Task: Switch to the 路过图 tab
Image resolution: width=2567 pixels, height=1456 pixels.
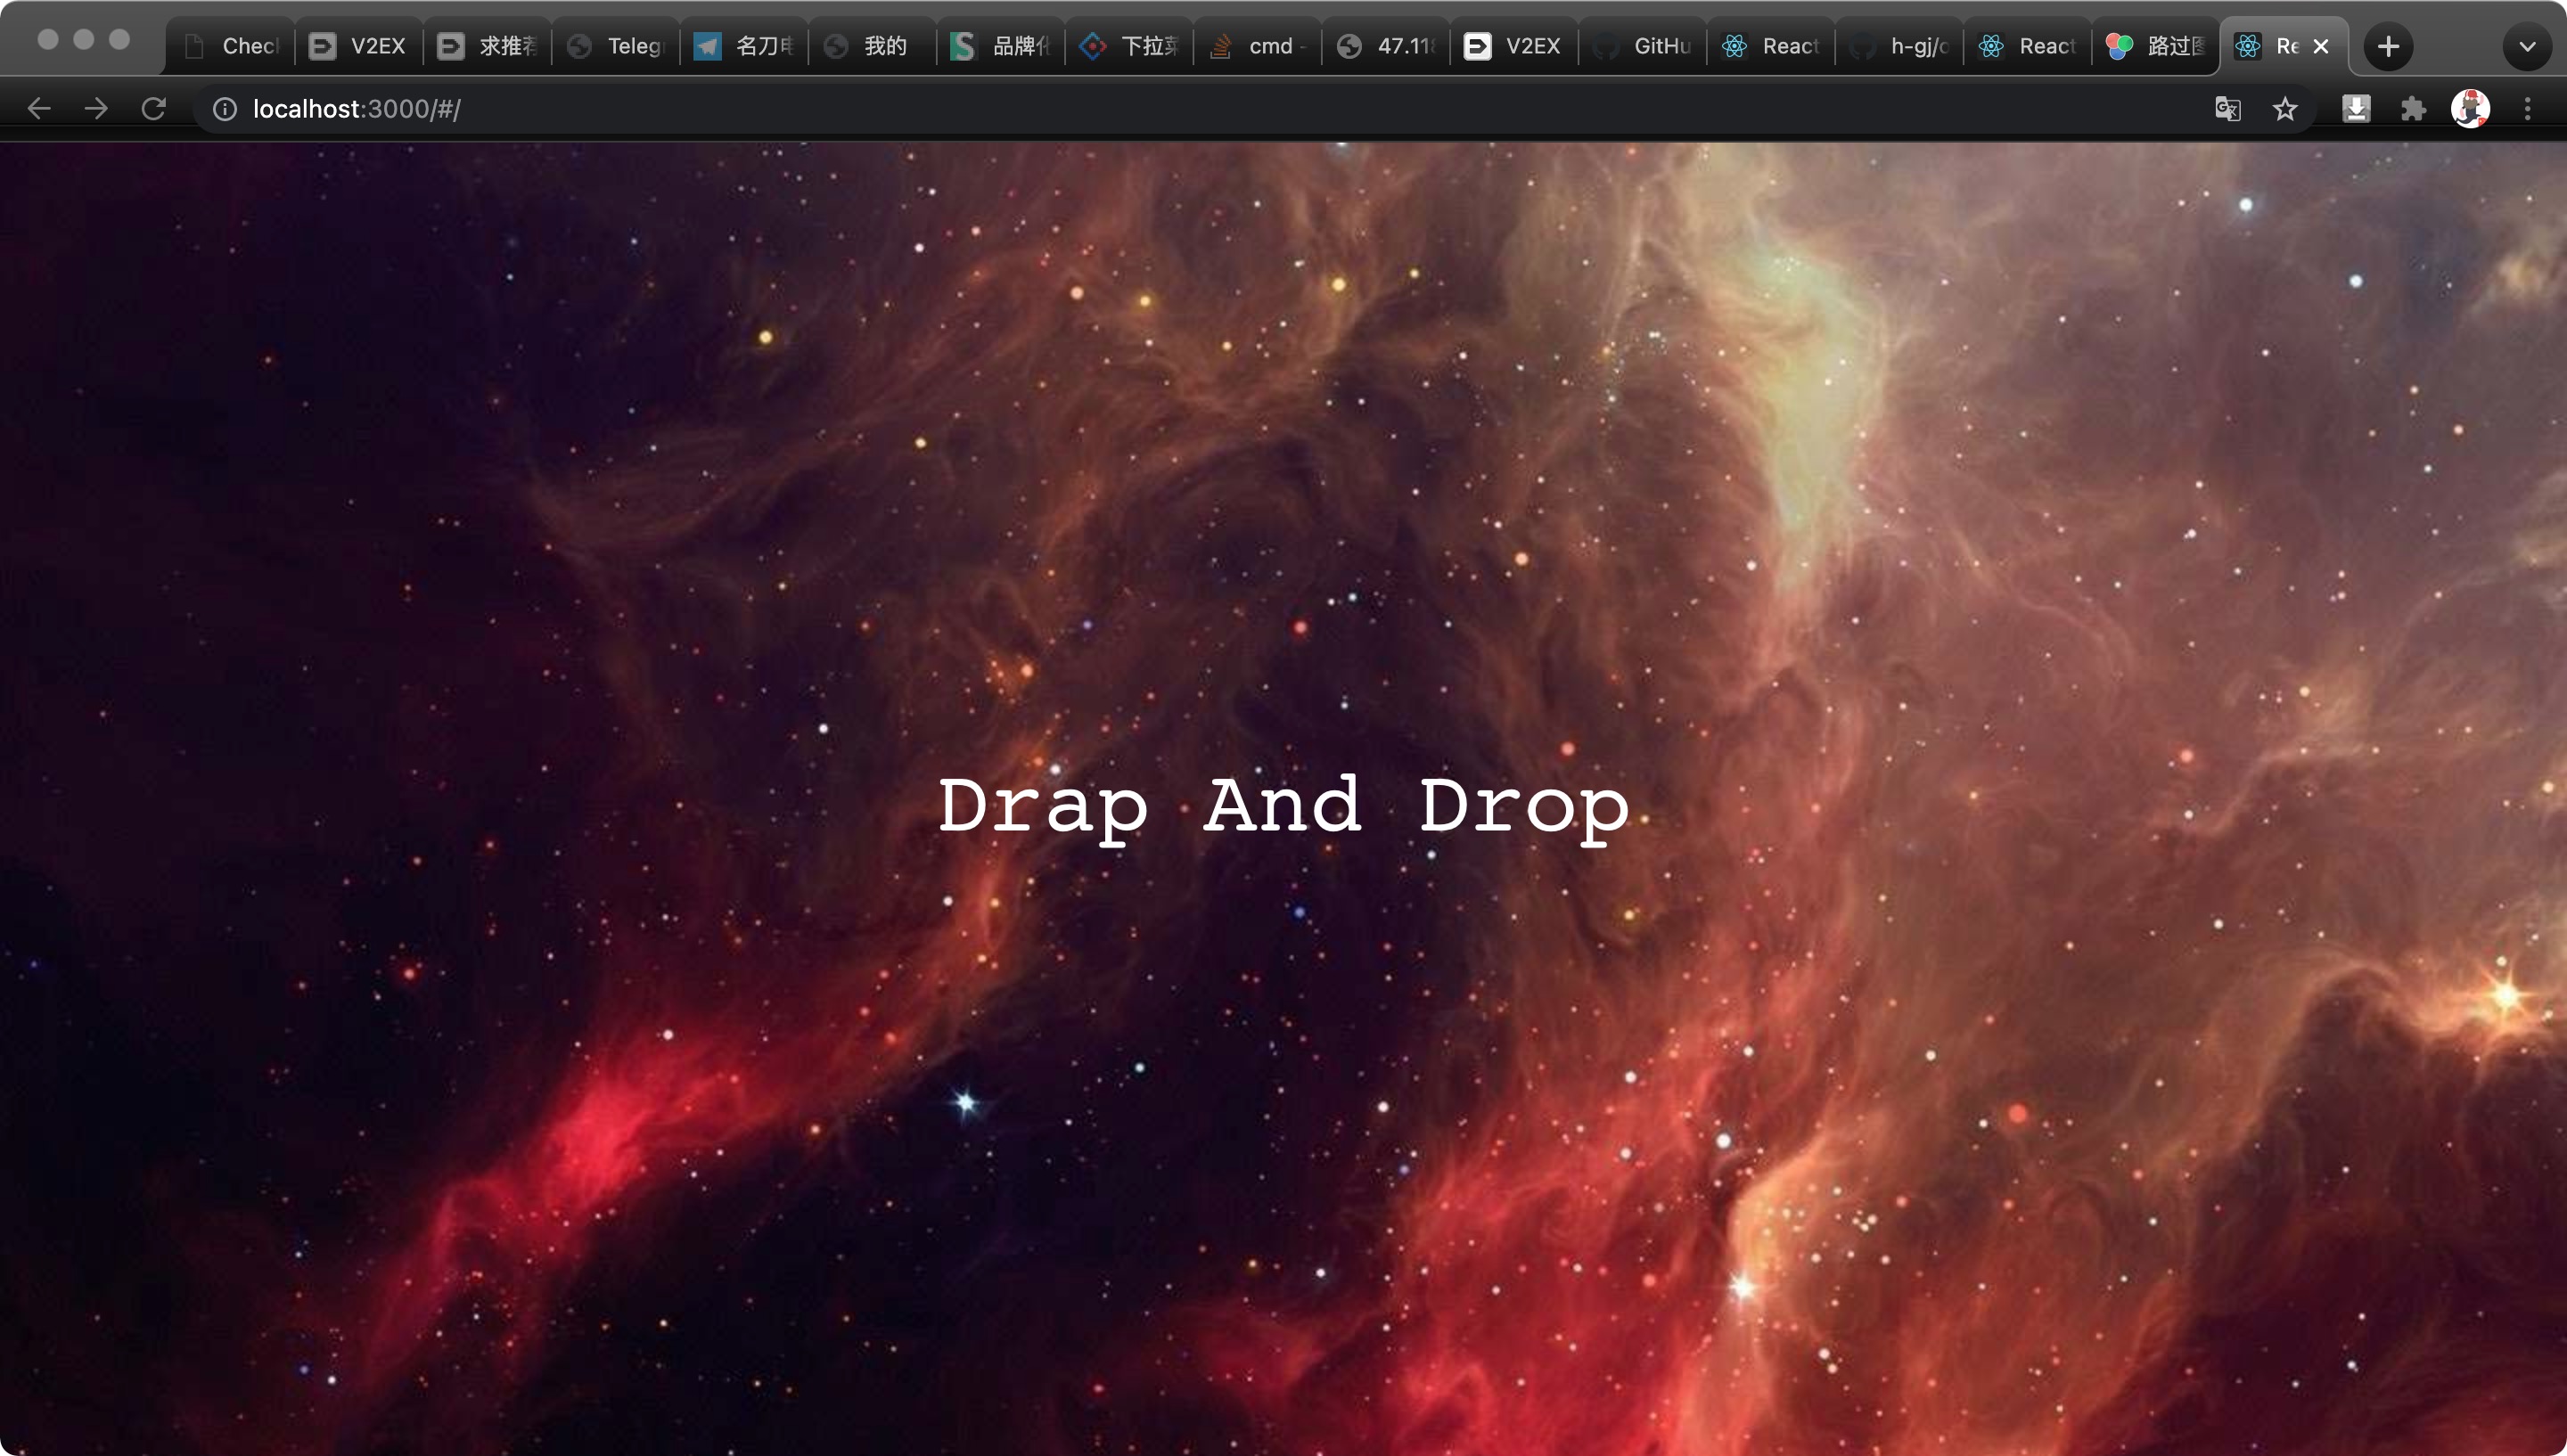Action: pyautogui.click(x=2156, y=46)
